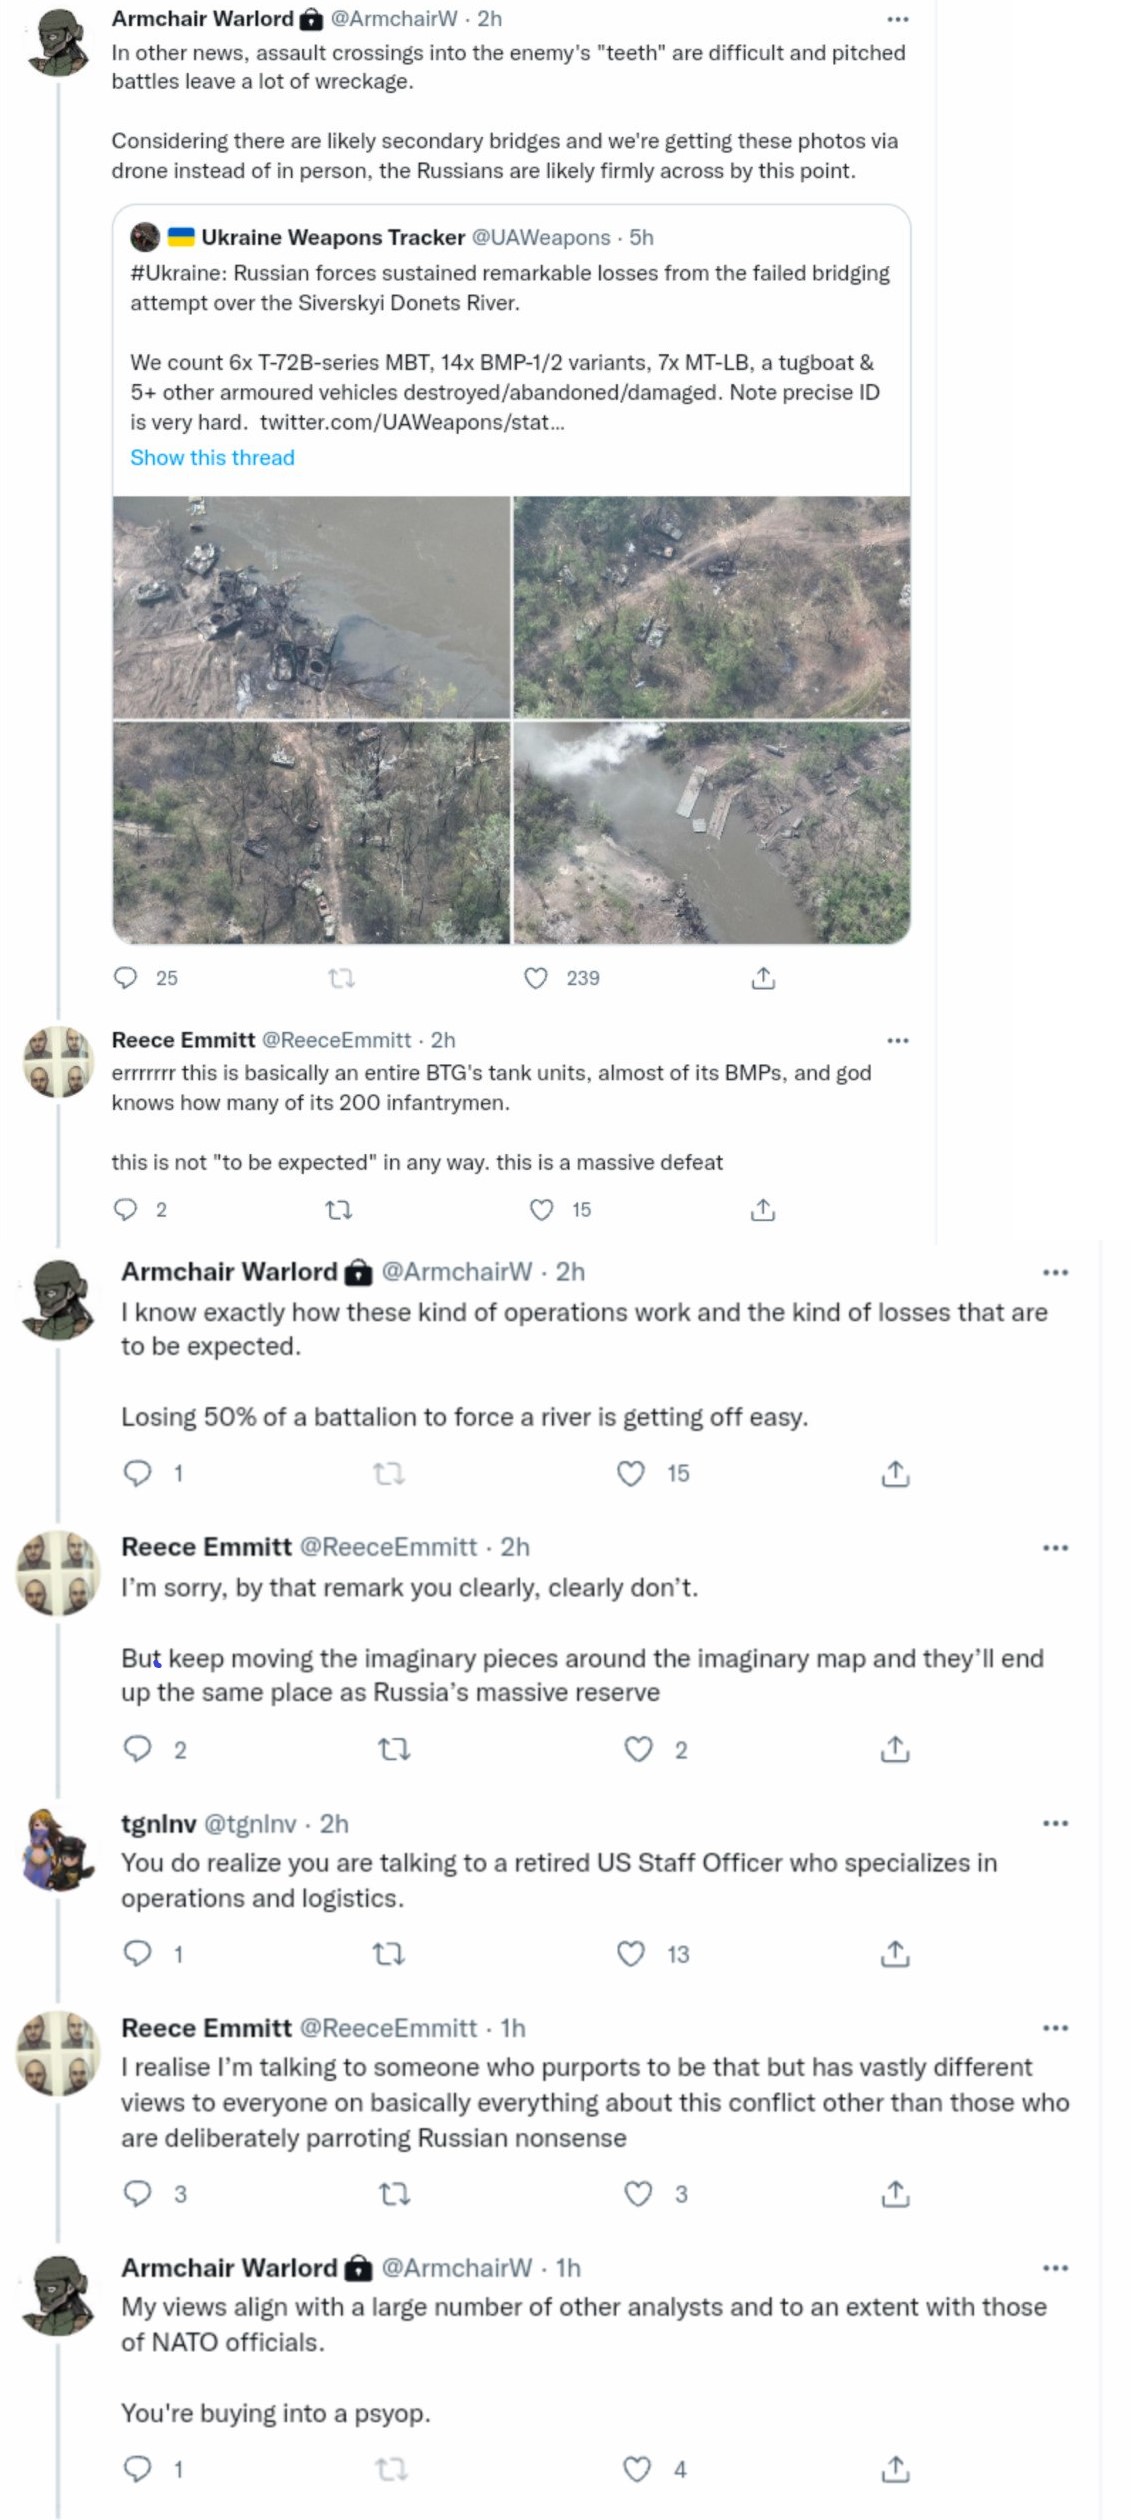Reply to the top Armchair Warlord tweet
This screenshot has width=1131, height=2520.
pos(126,978)
